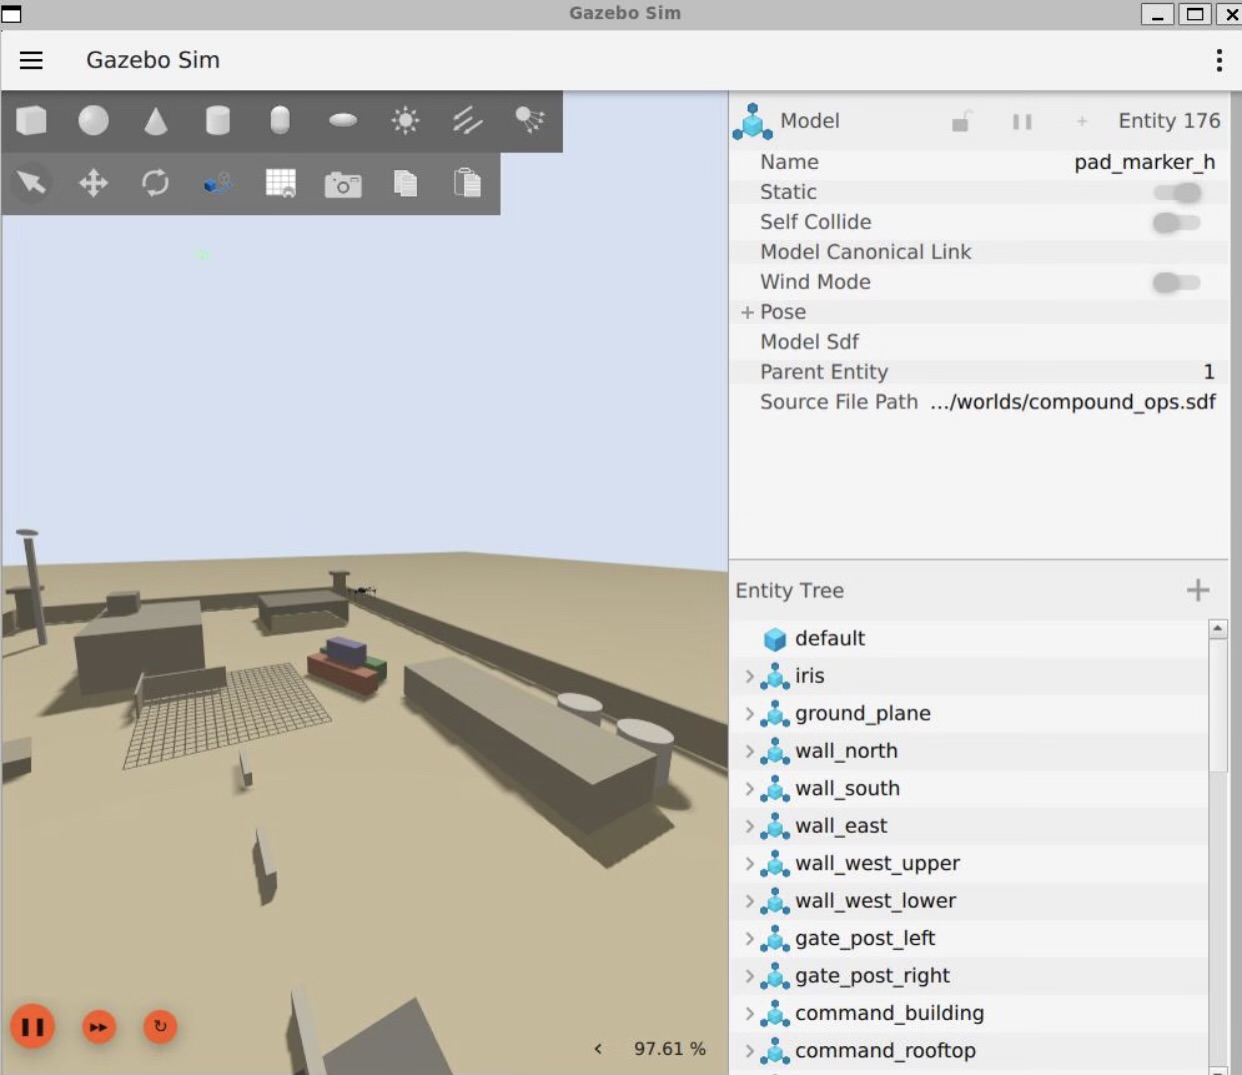Click the inspector pause icon
1242x1075 pixels.
point(1021,122)
